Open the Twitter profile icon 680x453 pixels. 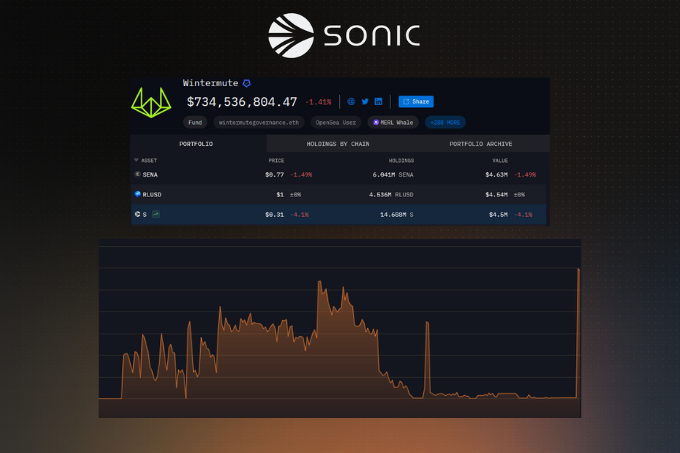point(365,101)
